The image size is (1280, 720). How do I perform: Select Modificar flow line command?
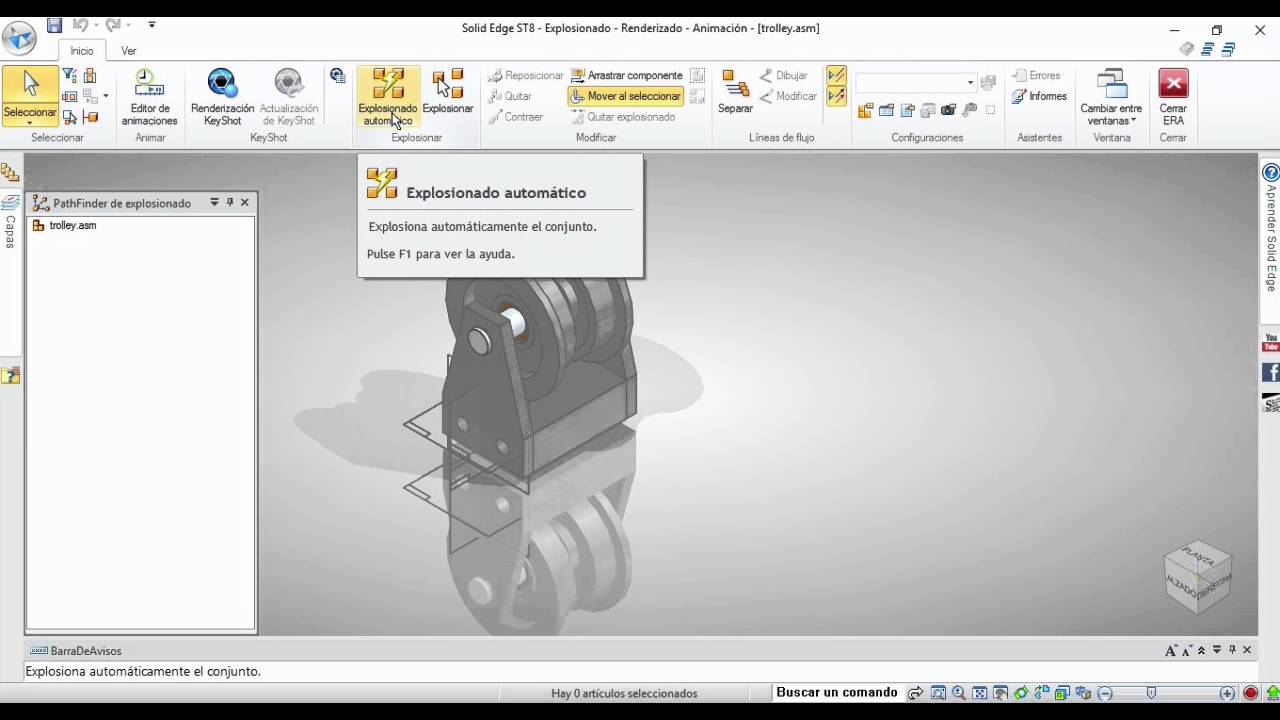(788, 96)
